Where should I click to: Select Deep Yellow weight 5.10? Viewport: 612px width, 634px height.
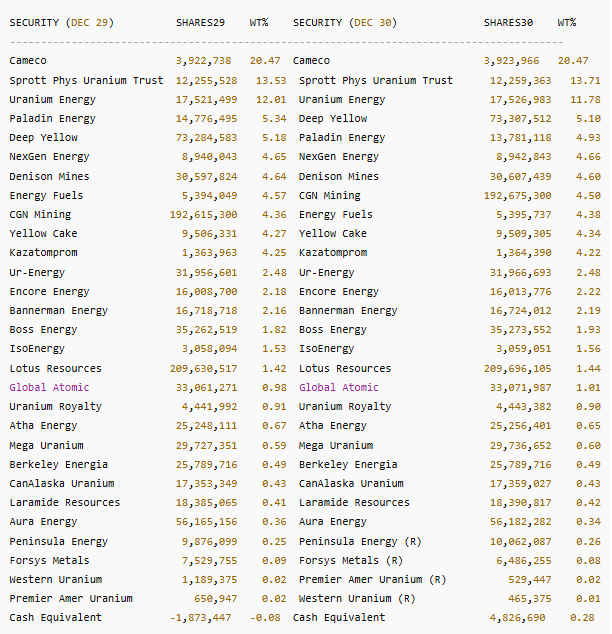pos(588,119)
